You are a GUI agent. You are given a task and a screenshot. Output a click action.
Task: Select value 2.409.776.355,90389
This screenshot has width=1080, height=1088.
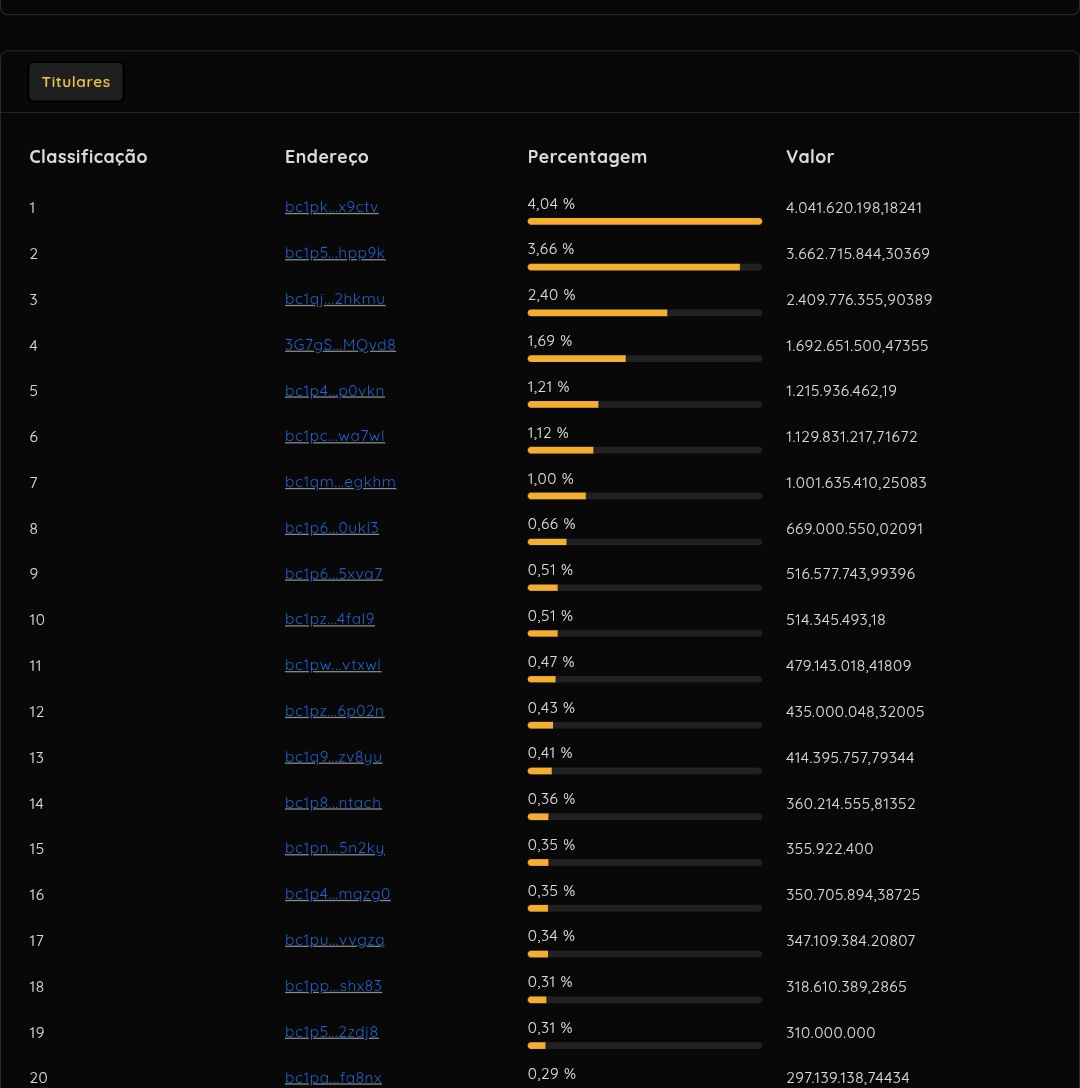pyautogui.click(x=859, y=299)
